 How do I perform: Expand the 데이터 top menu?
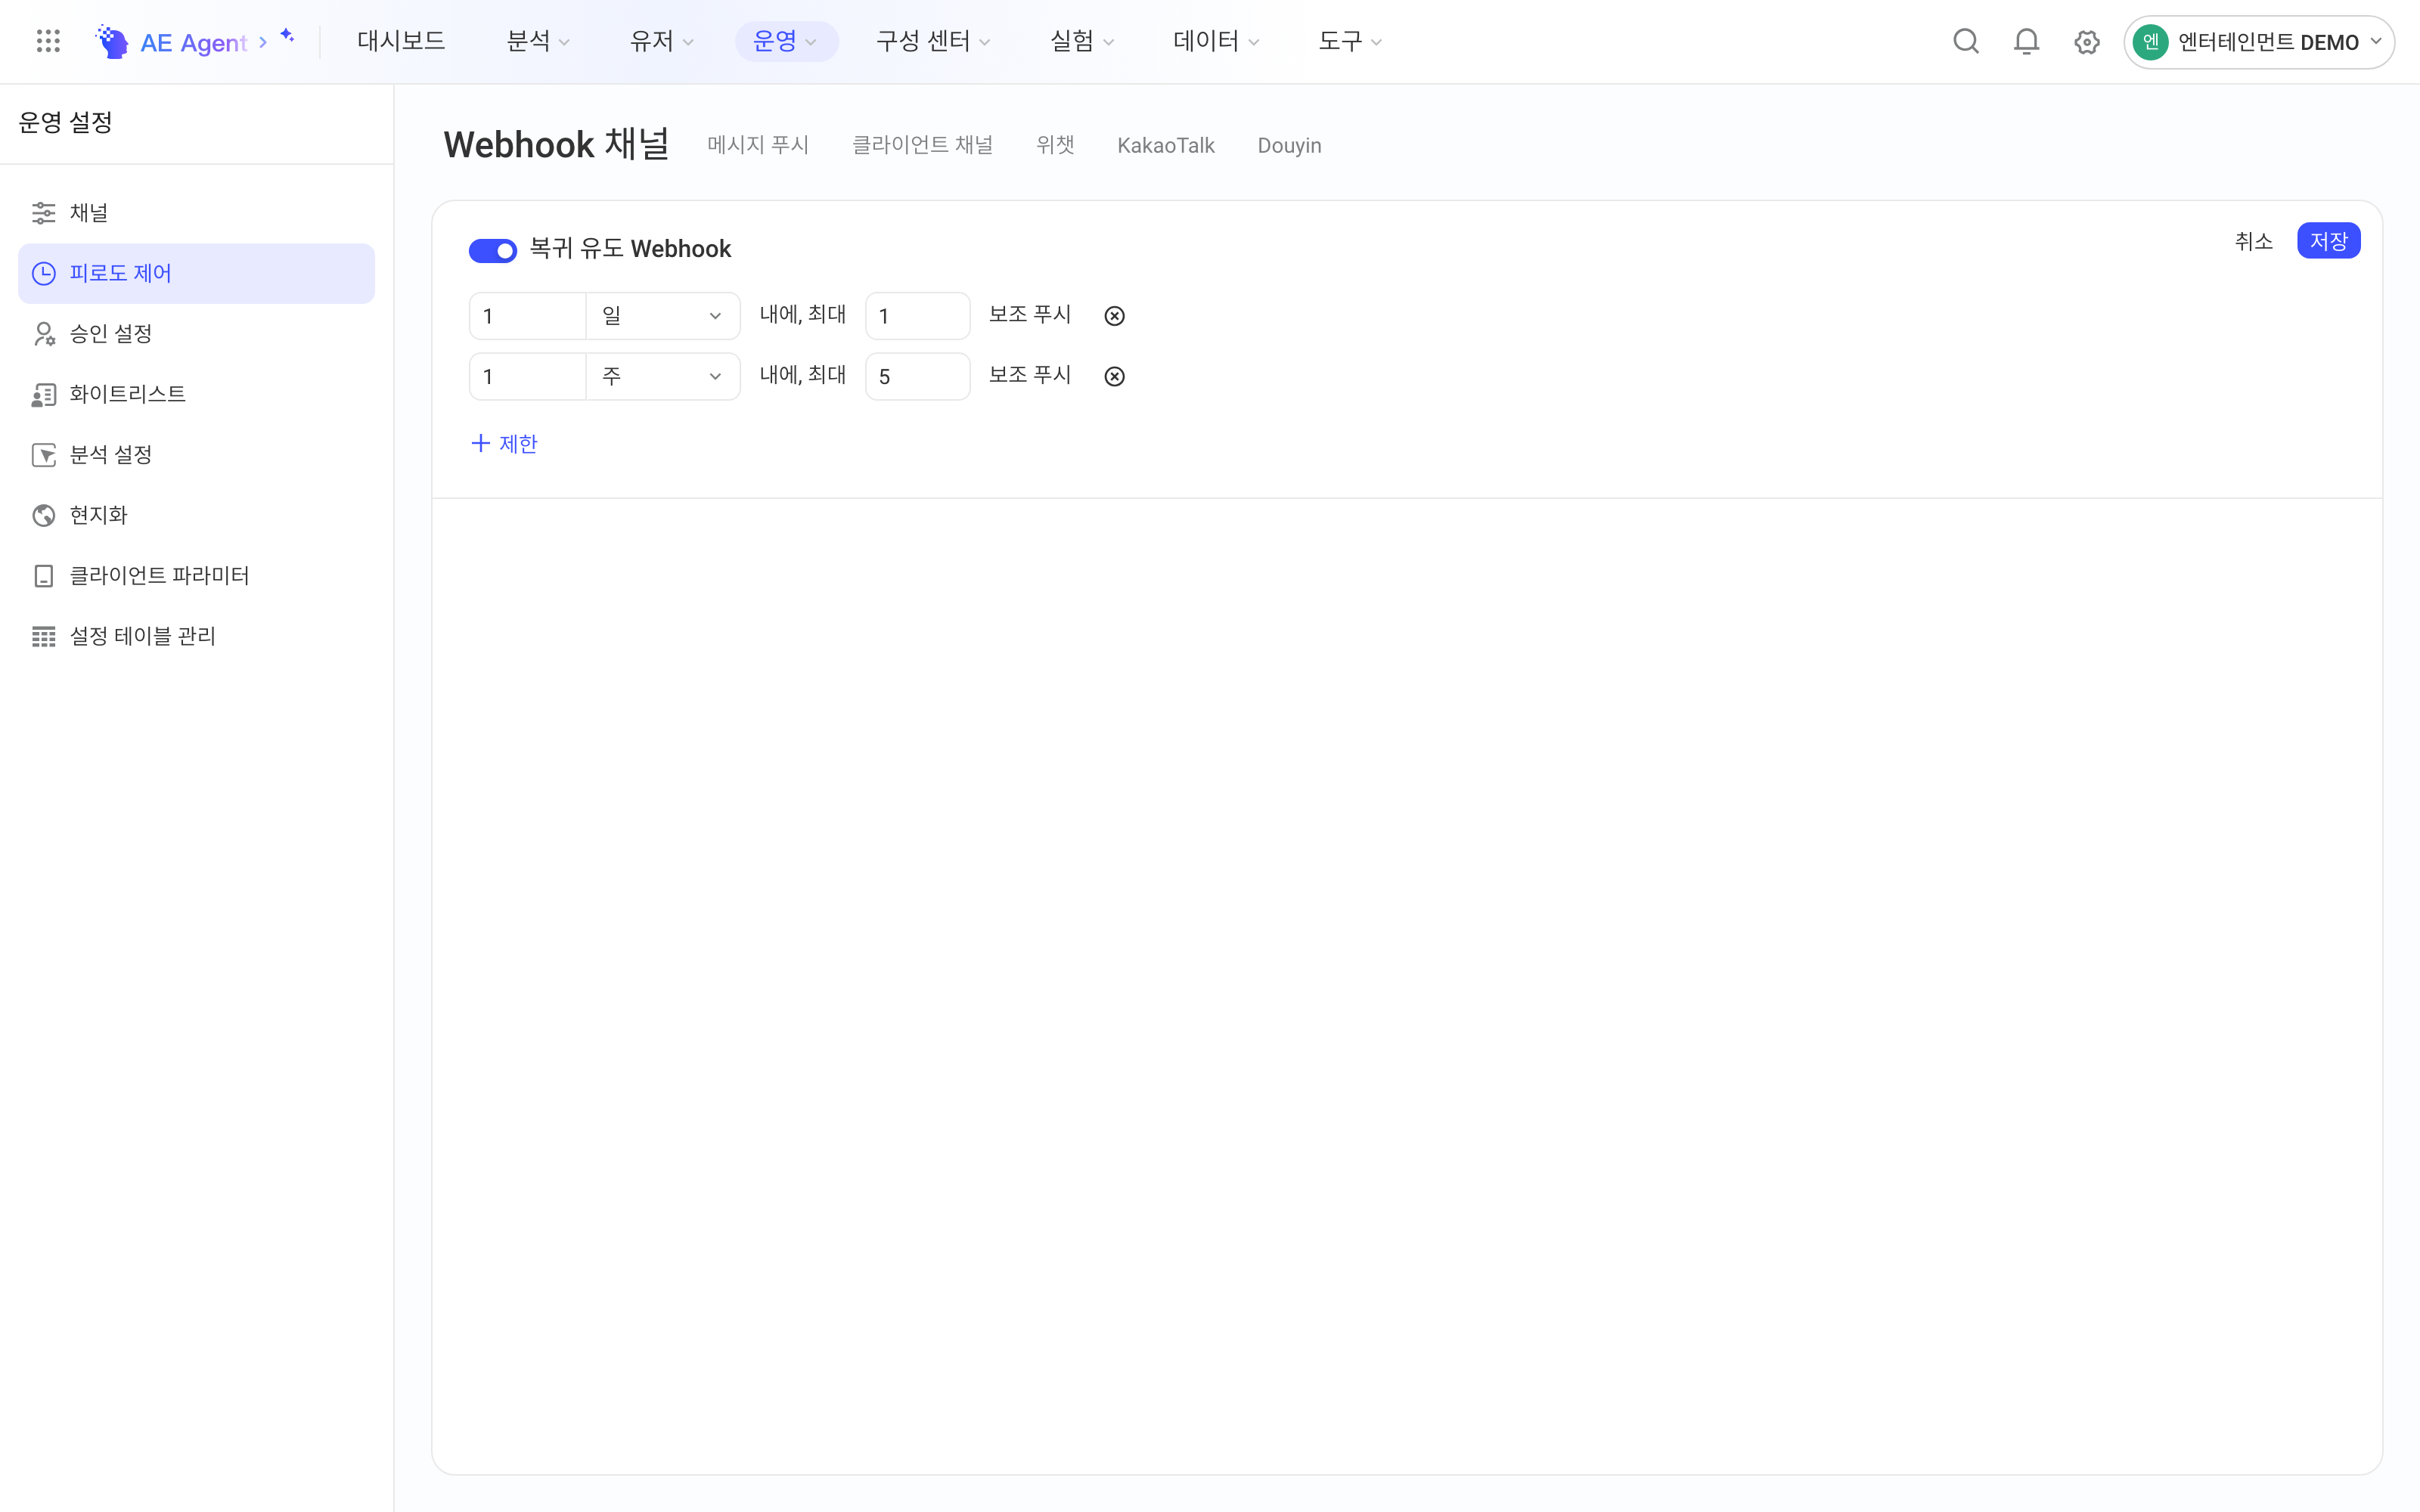[1215, 41]
